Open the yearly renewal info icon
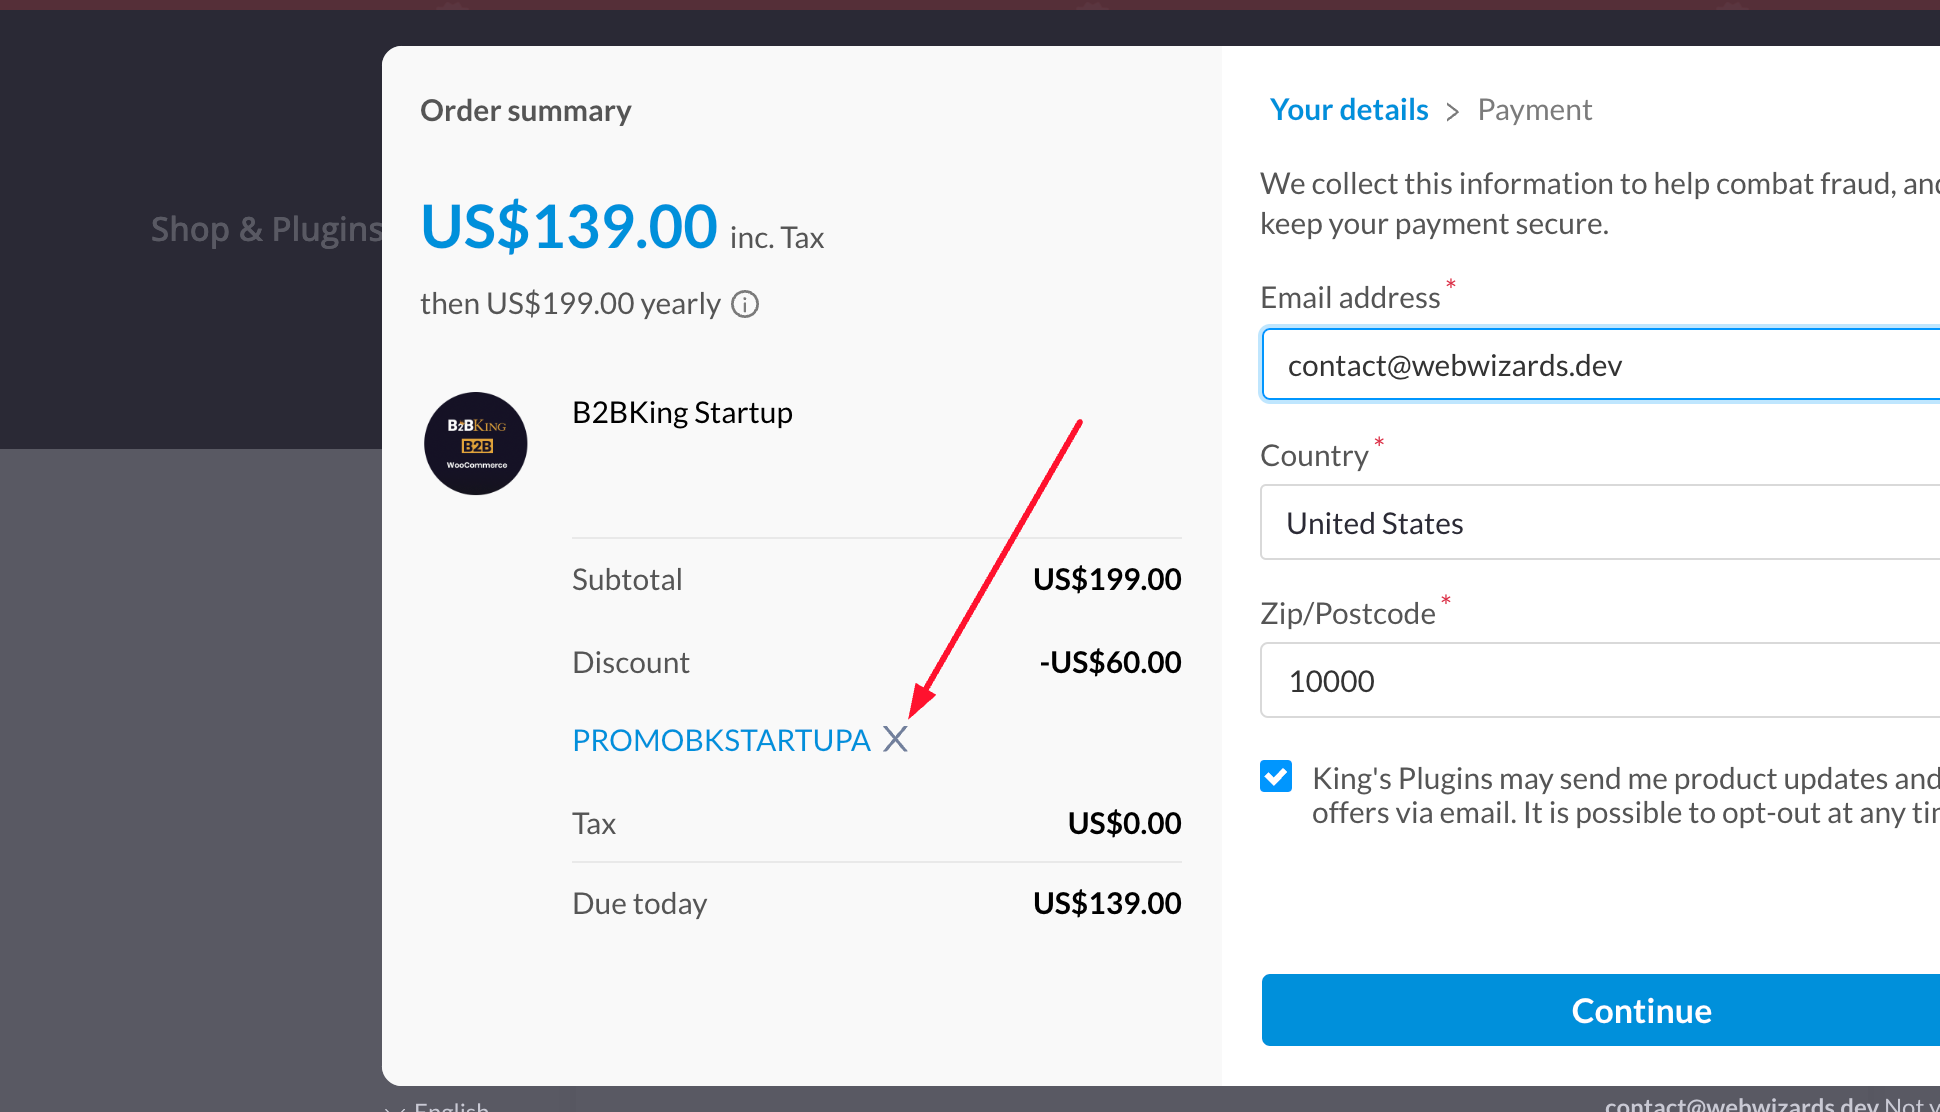This screenshot has width=1940, height=1112. [745, 304]
